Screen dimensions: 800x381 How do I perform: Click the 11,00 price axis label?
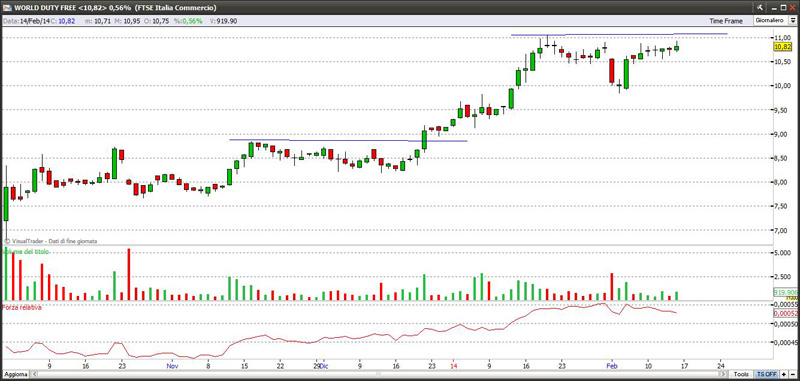(783, 38)
